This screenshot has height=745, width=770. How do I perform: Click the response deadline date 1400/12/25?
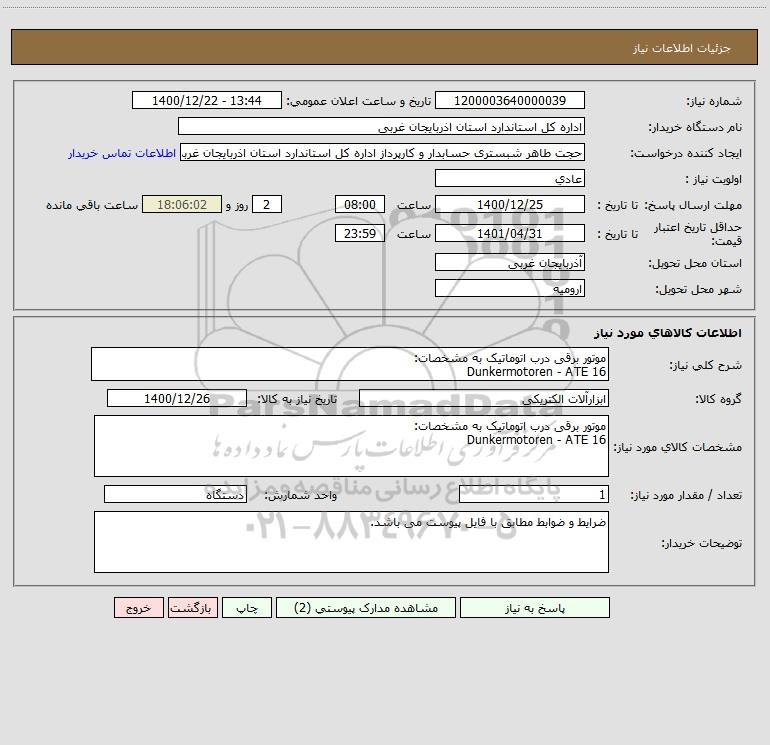(x=510, y=204)
